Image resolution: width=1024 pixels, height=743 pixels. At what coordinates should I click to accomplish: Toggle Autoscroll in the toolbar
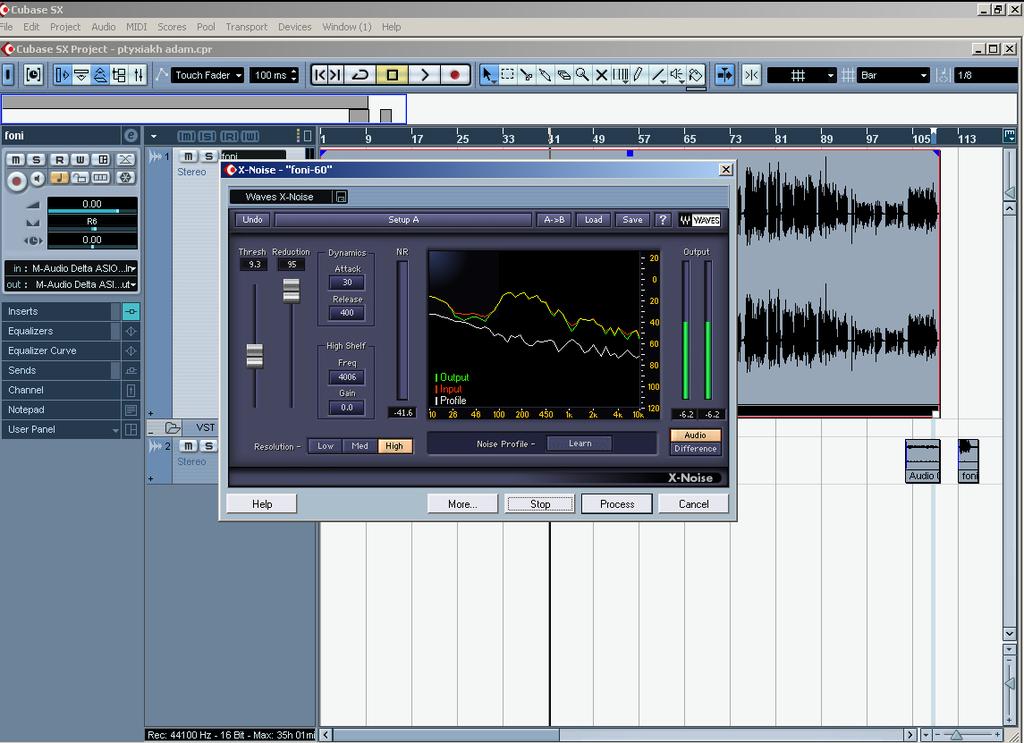pos(724,75)
